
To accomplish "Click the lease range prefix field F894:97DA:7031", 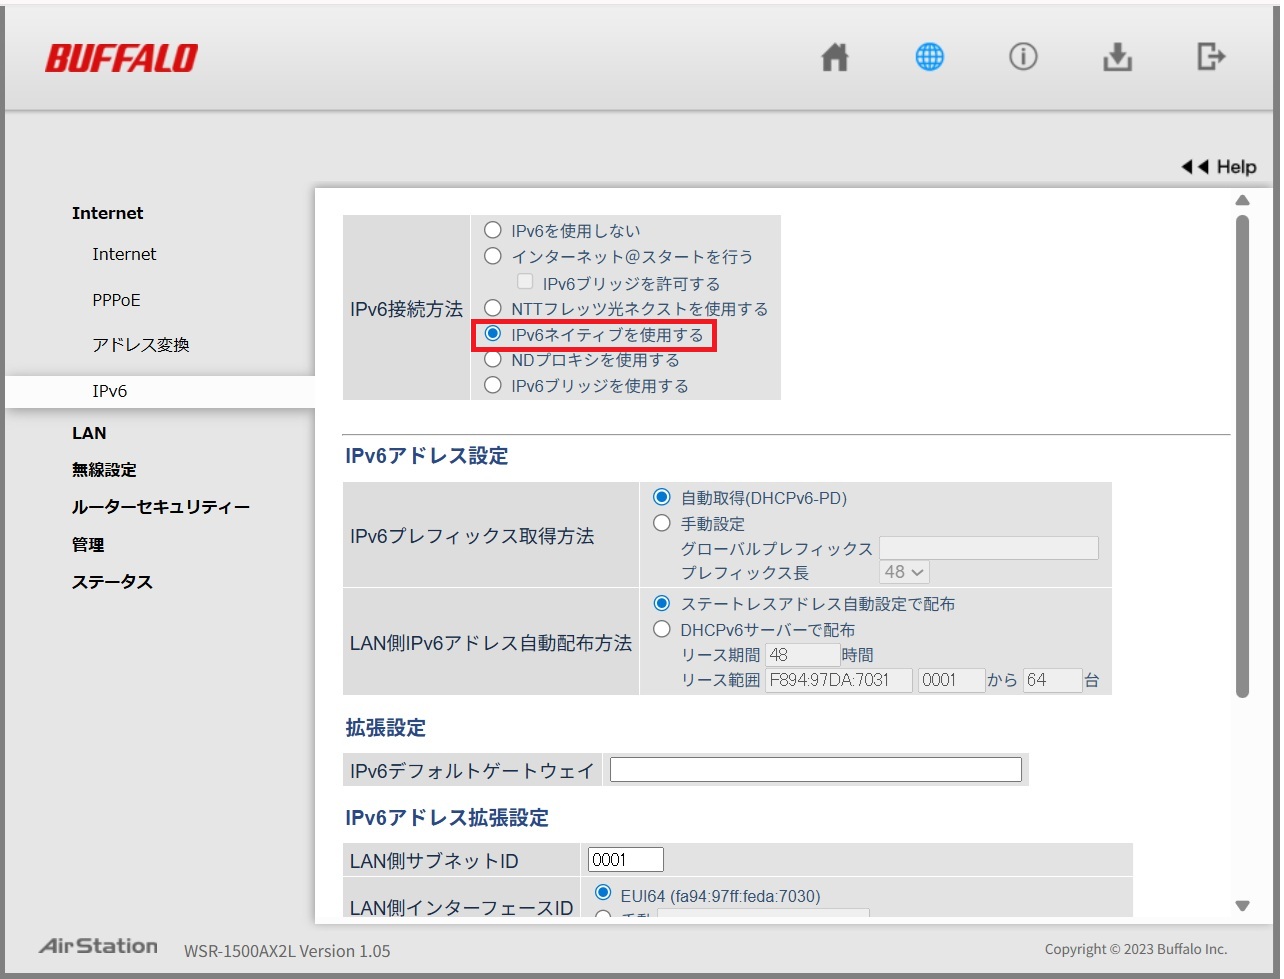I will click(839, 680).
